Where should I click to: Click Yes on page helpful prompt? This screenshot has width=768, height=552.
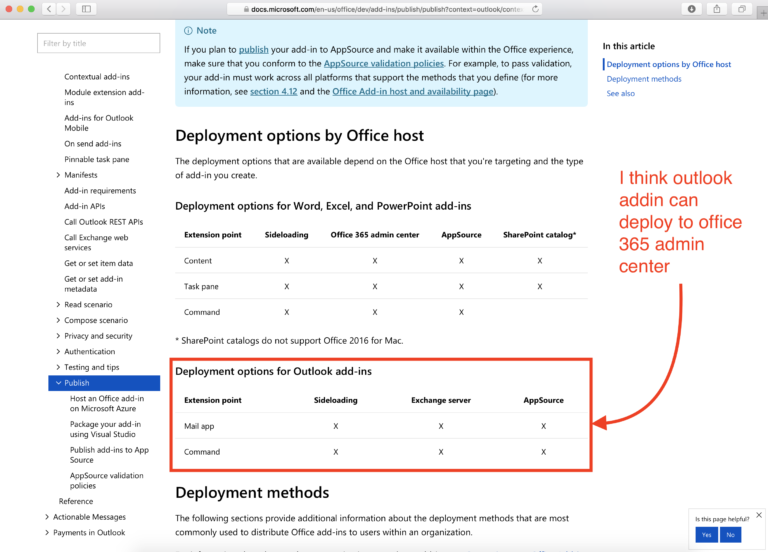pos(706,535)
